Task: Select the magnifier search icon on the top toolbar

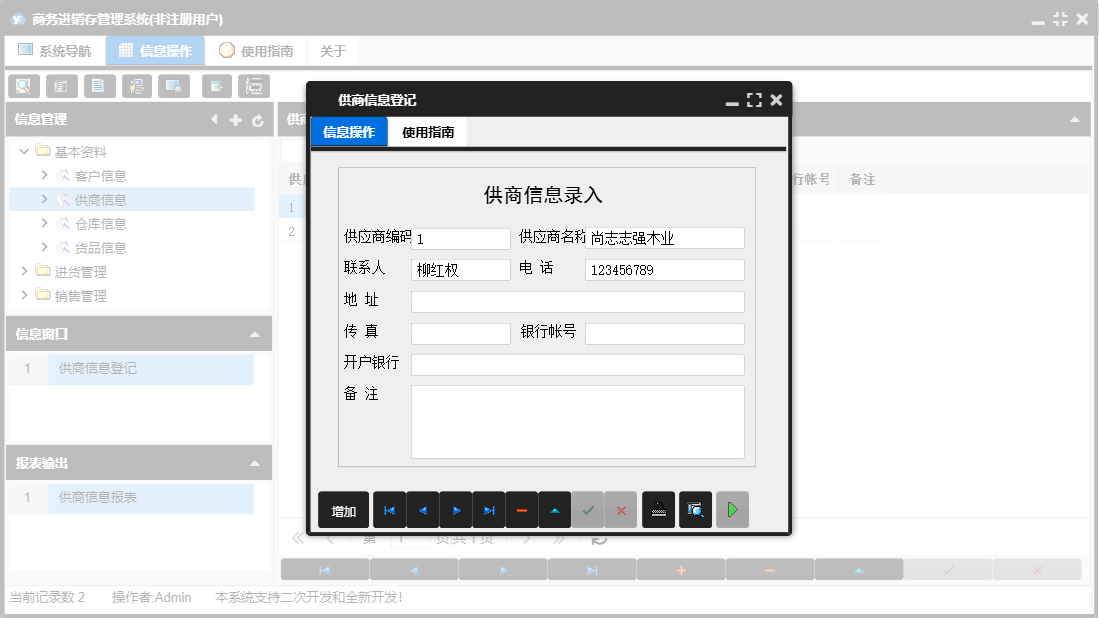Action: (23, 86)
